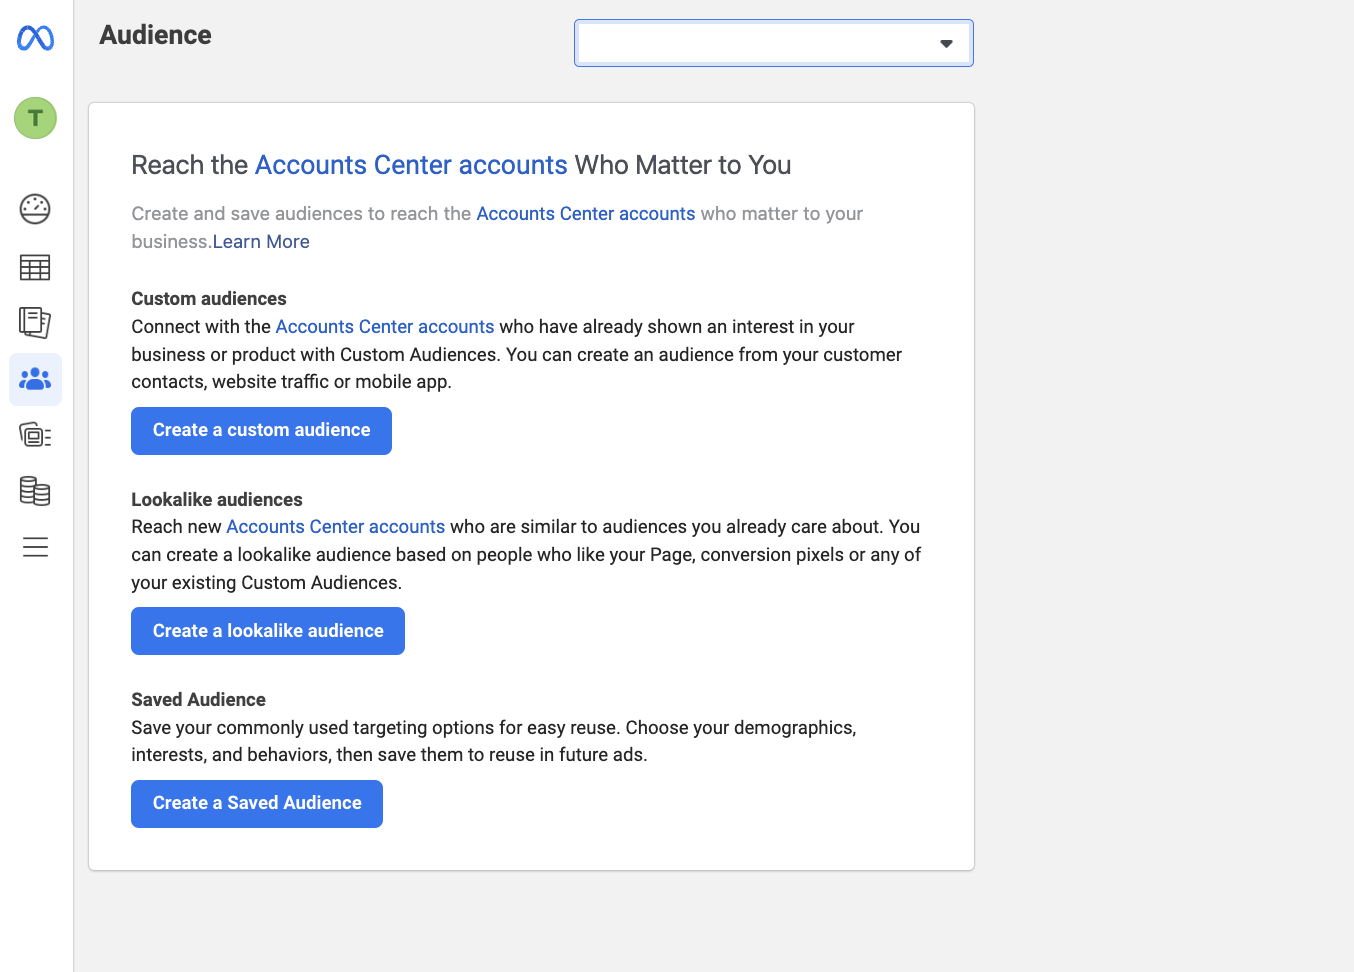Viewport: 1354px width, 972px height.
Task: Click Accounts Center accounts link in gray subtitle
Action: (586, 214)
